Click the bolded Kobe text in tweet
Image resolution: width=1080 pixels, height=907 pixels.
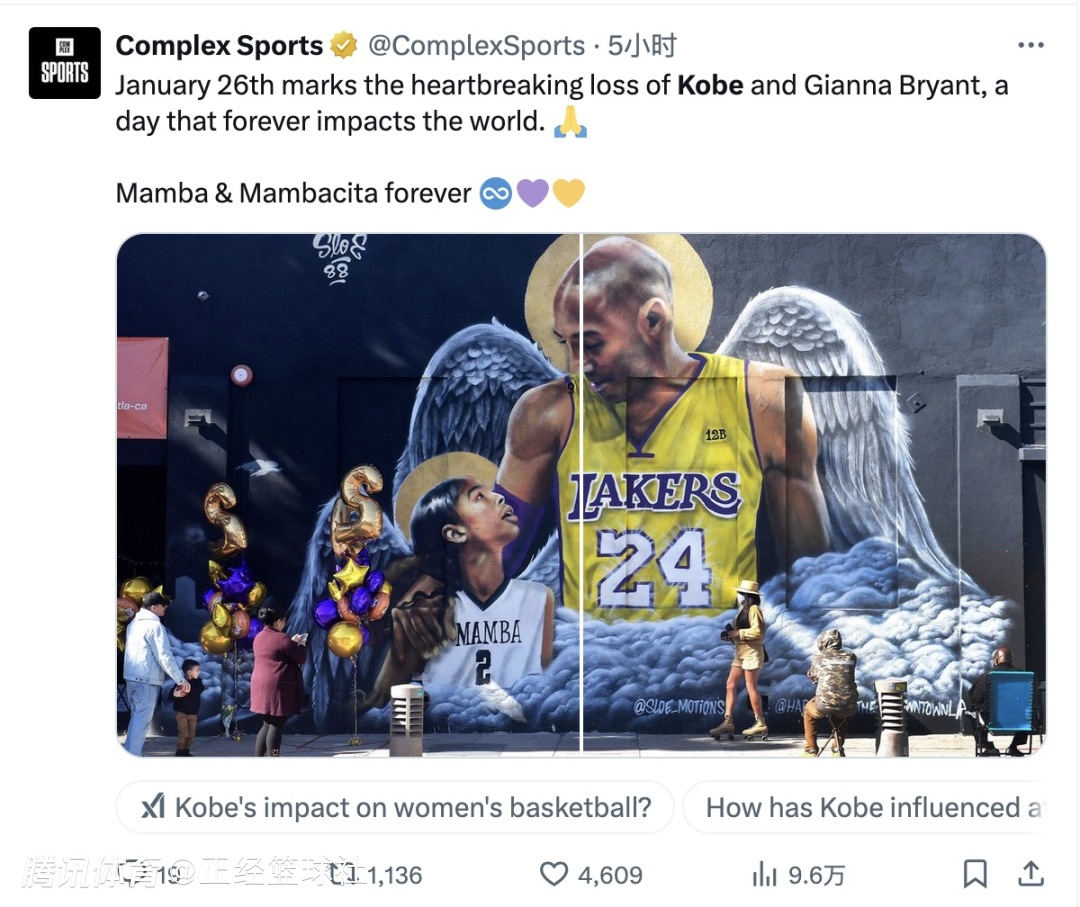(x=710, y=85)
